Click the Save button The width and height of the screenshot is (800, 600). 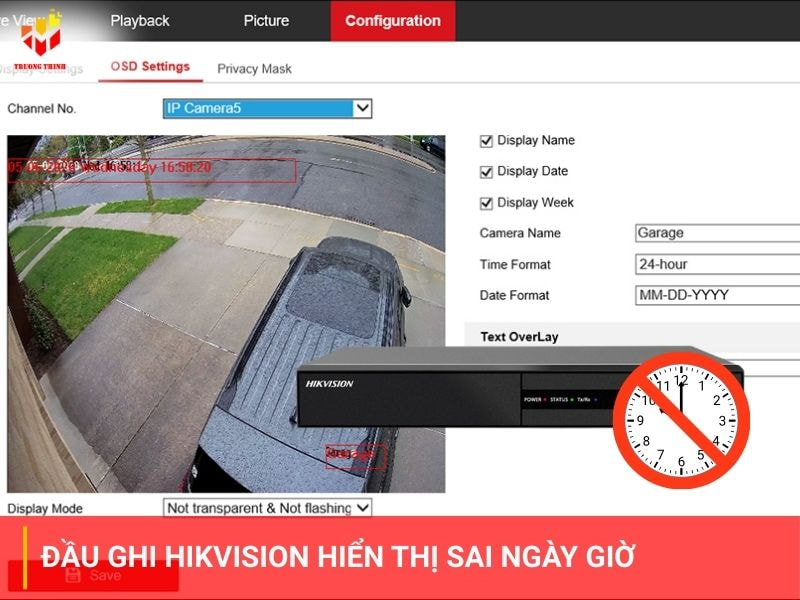107,575
